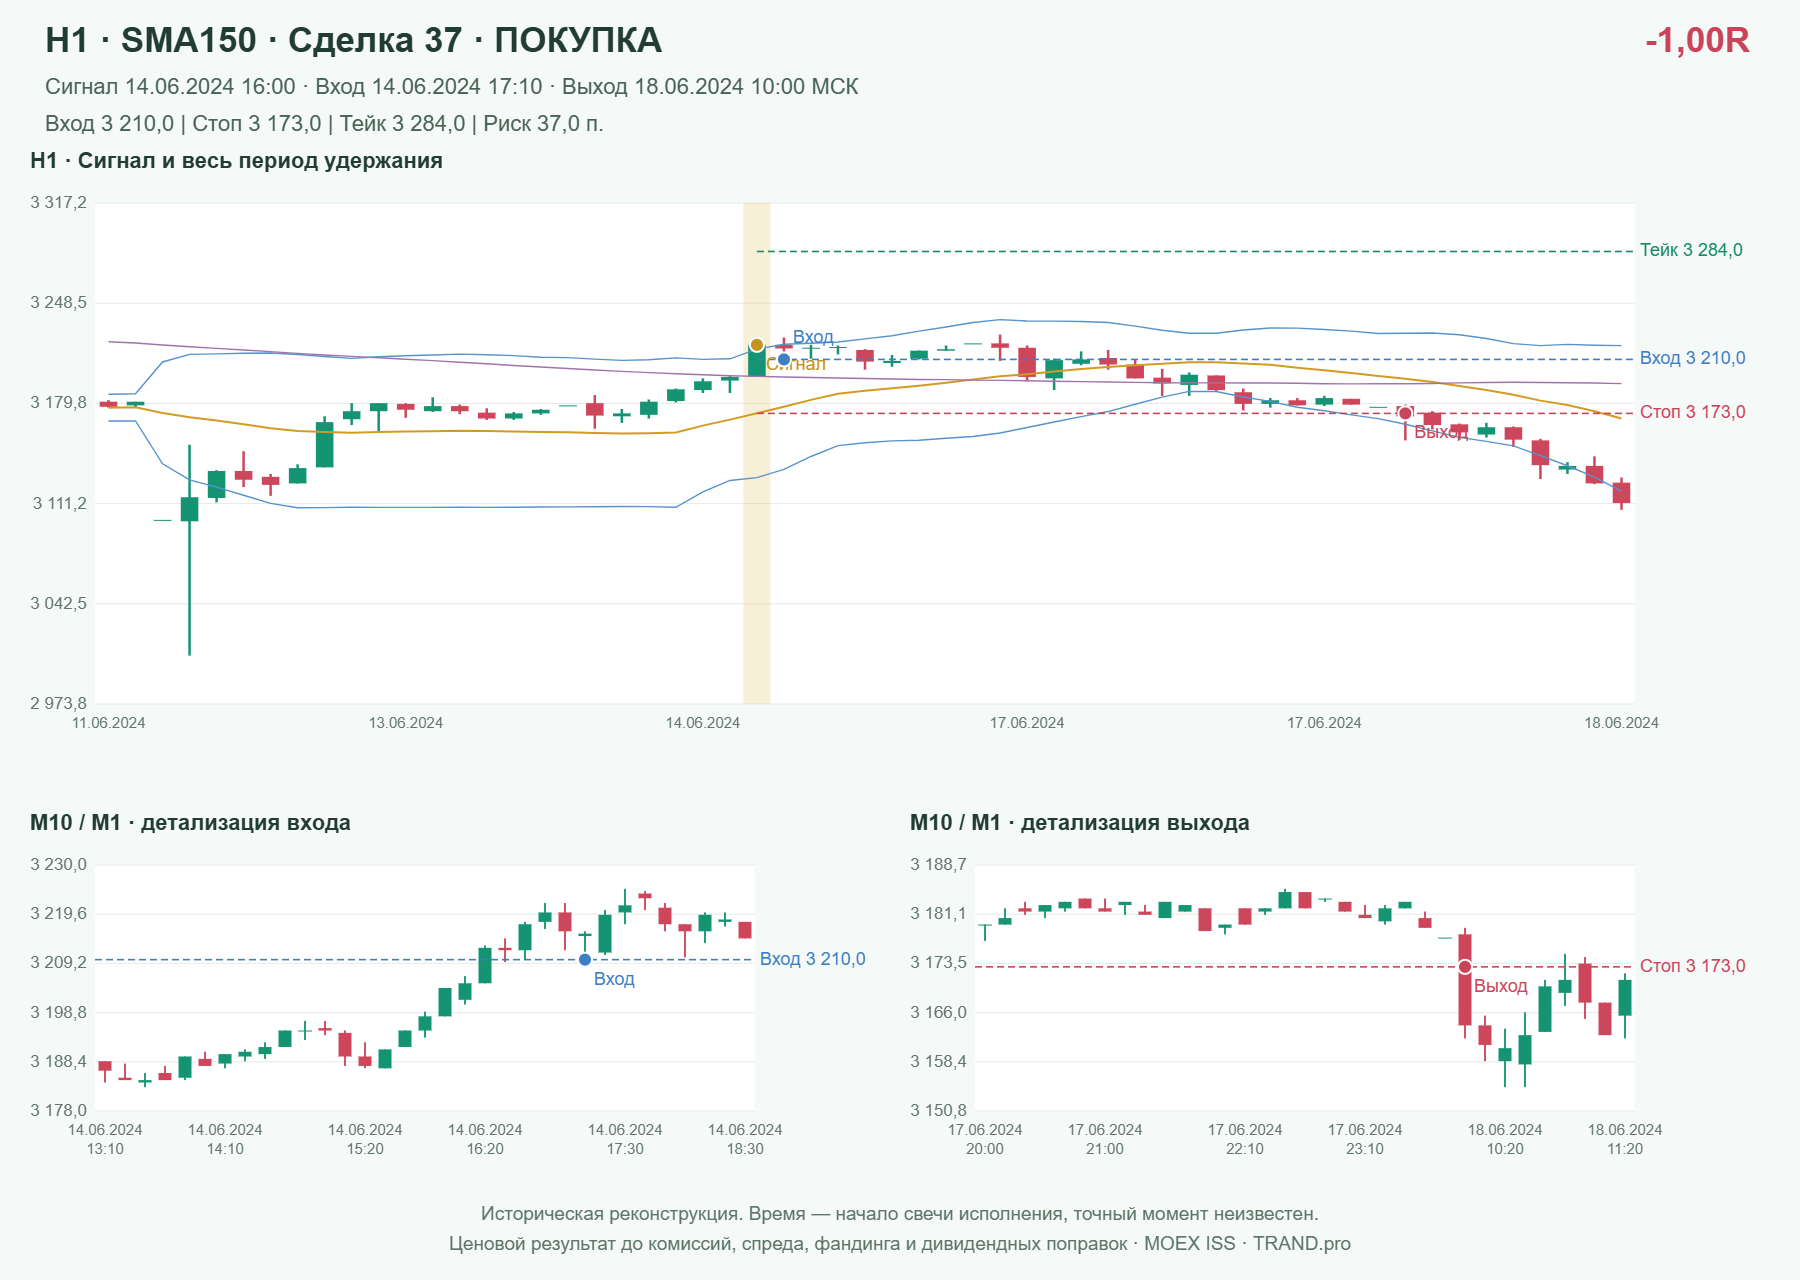1800x1280 pixels.
Task: Click the beige highlighted signal bar band
Action: tap(757, 453)
